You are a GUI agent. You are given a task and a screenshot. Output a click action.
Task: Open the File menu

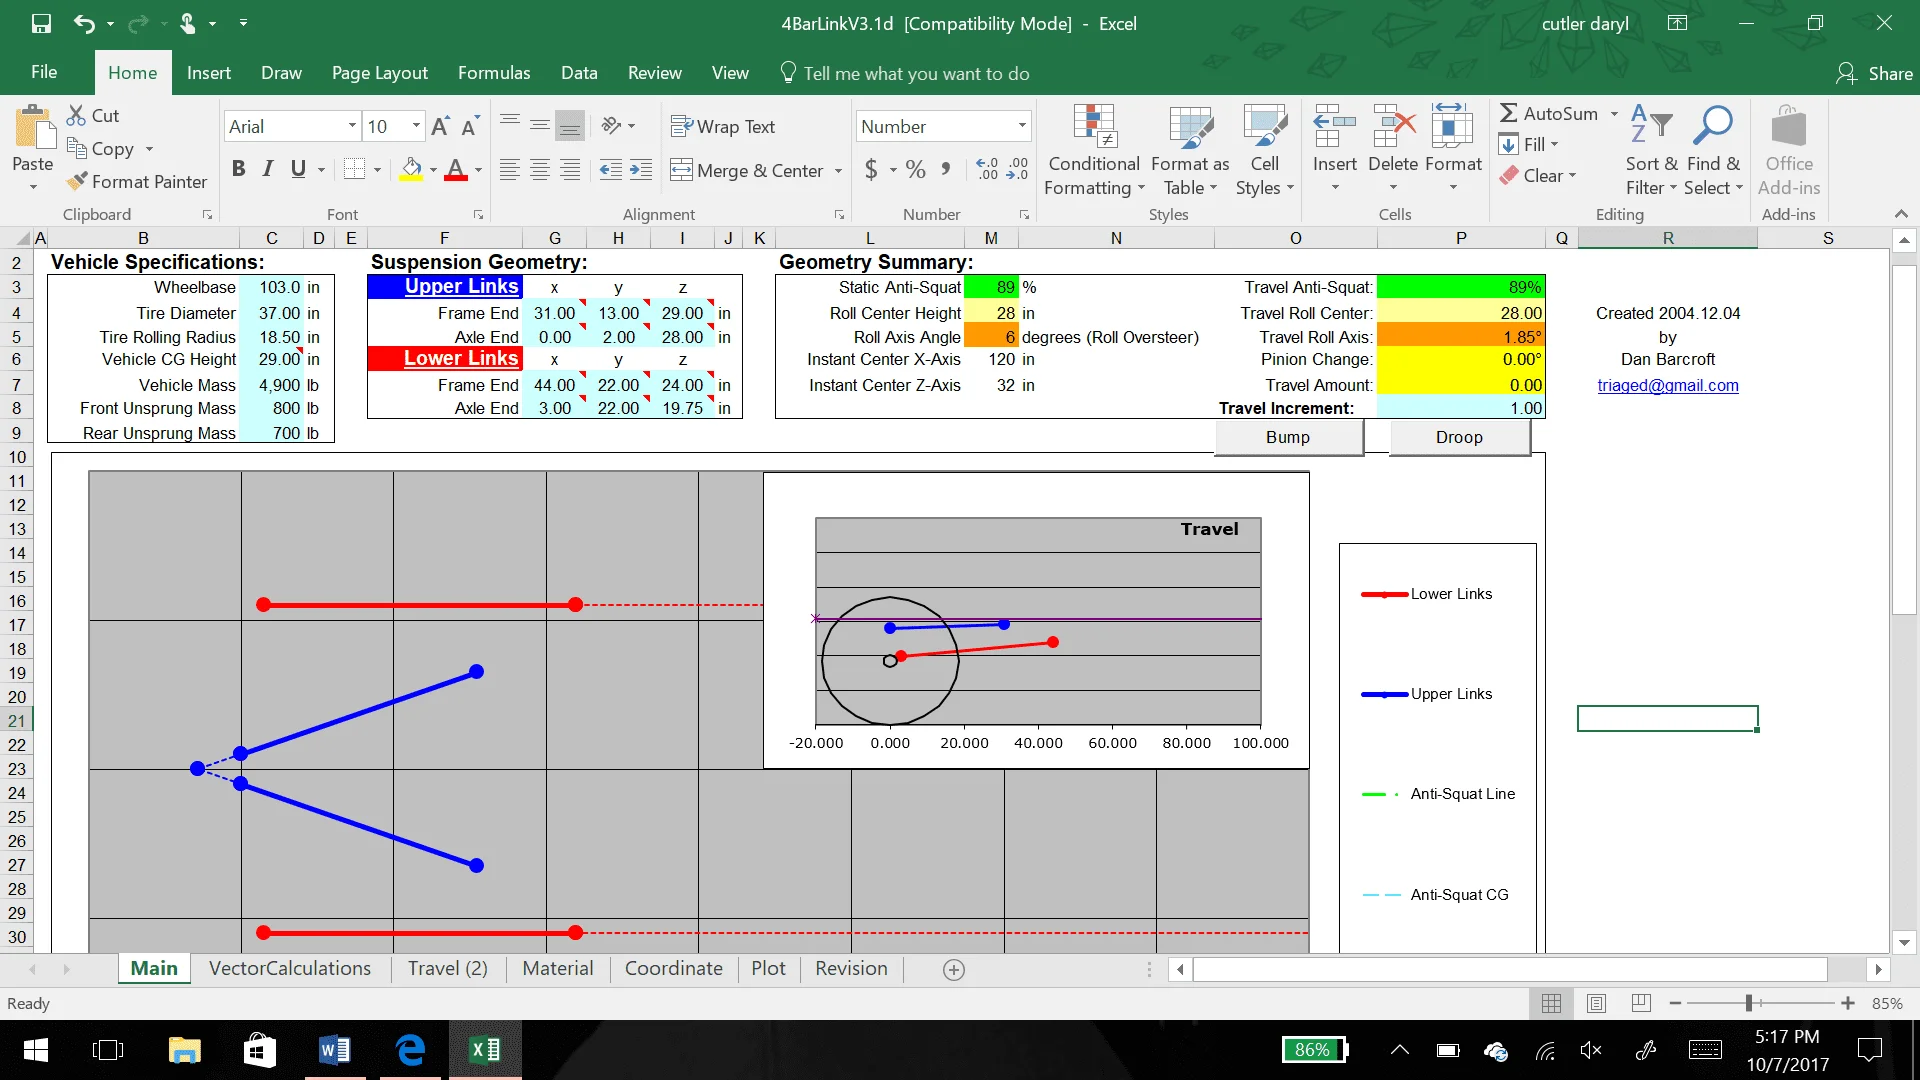pos(44,72)
